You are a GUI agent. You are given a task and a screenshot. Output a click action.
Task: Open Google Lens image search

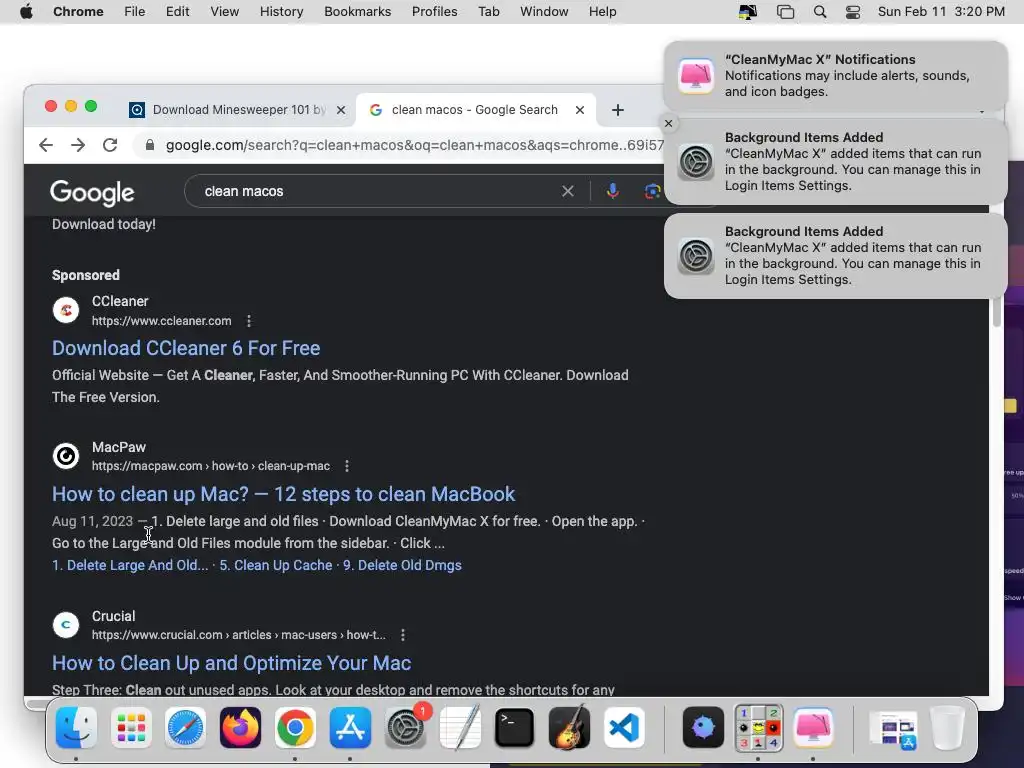(652, 191)
